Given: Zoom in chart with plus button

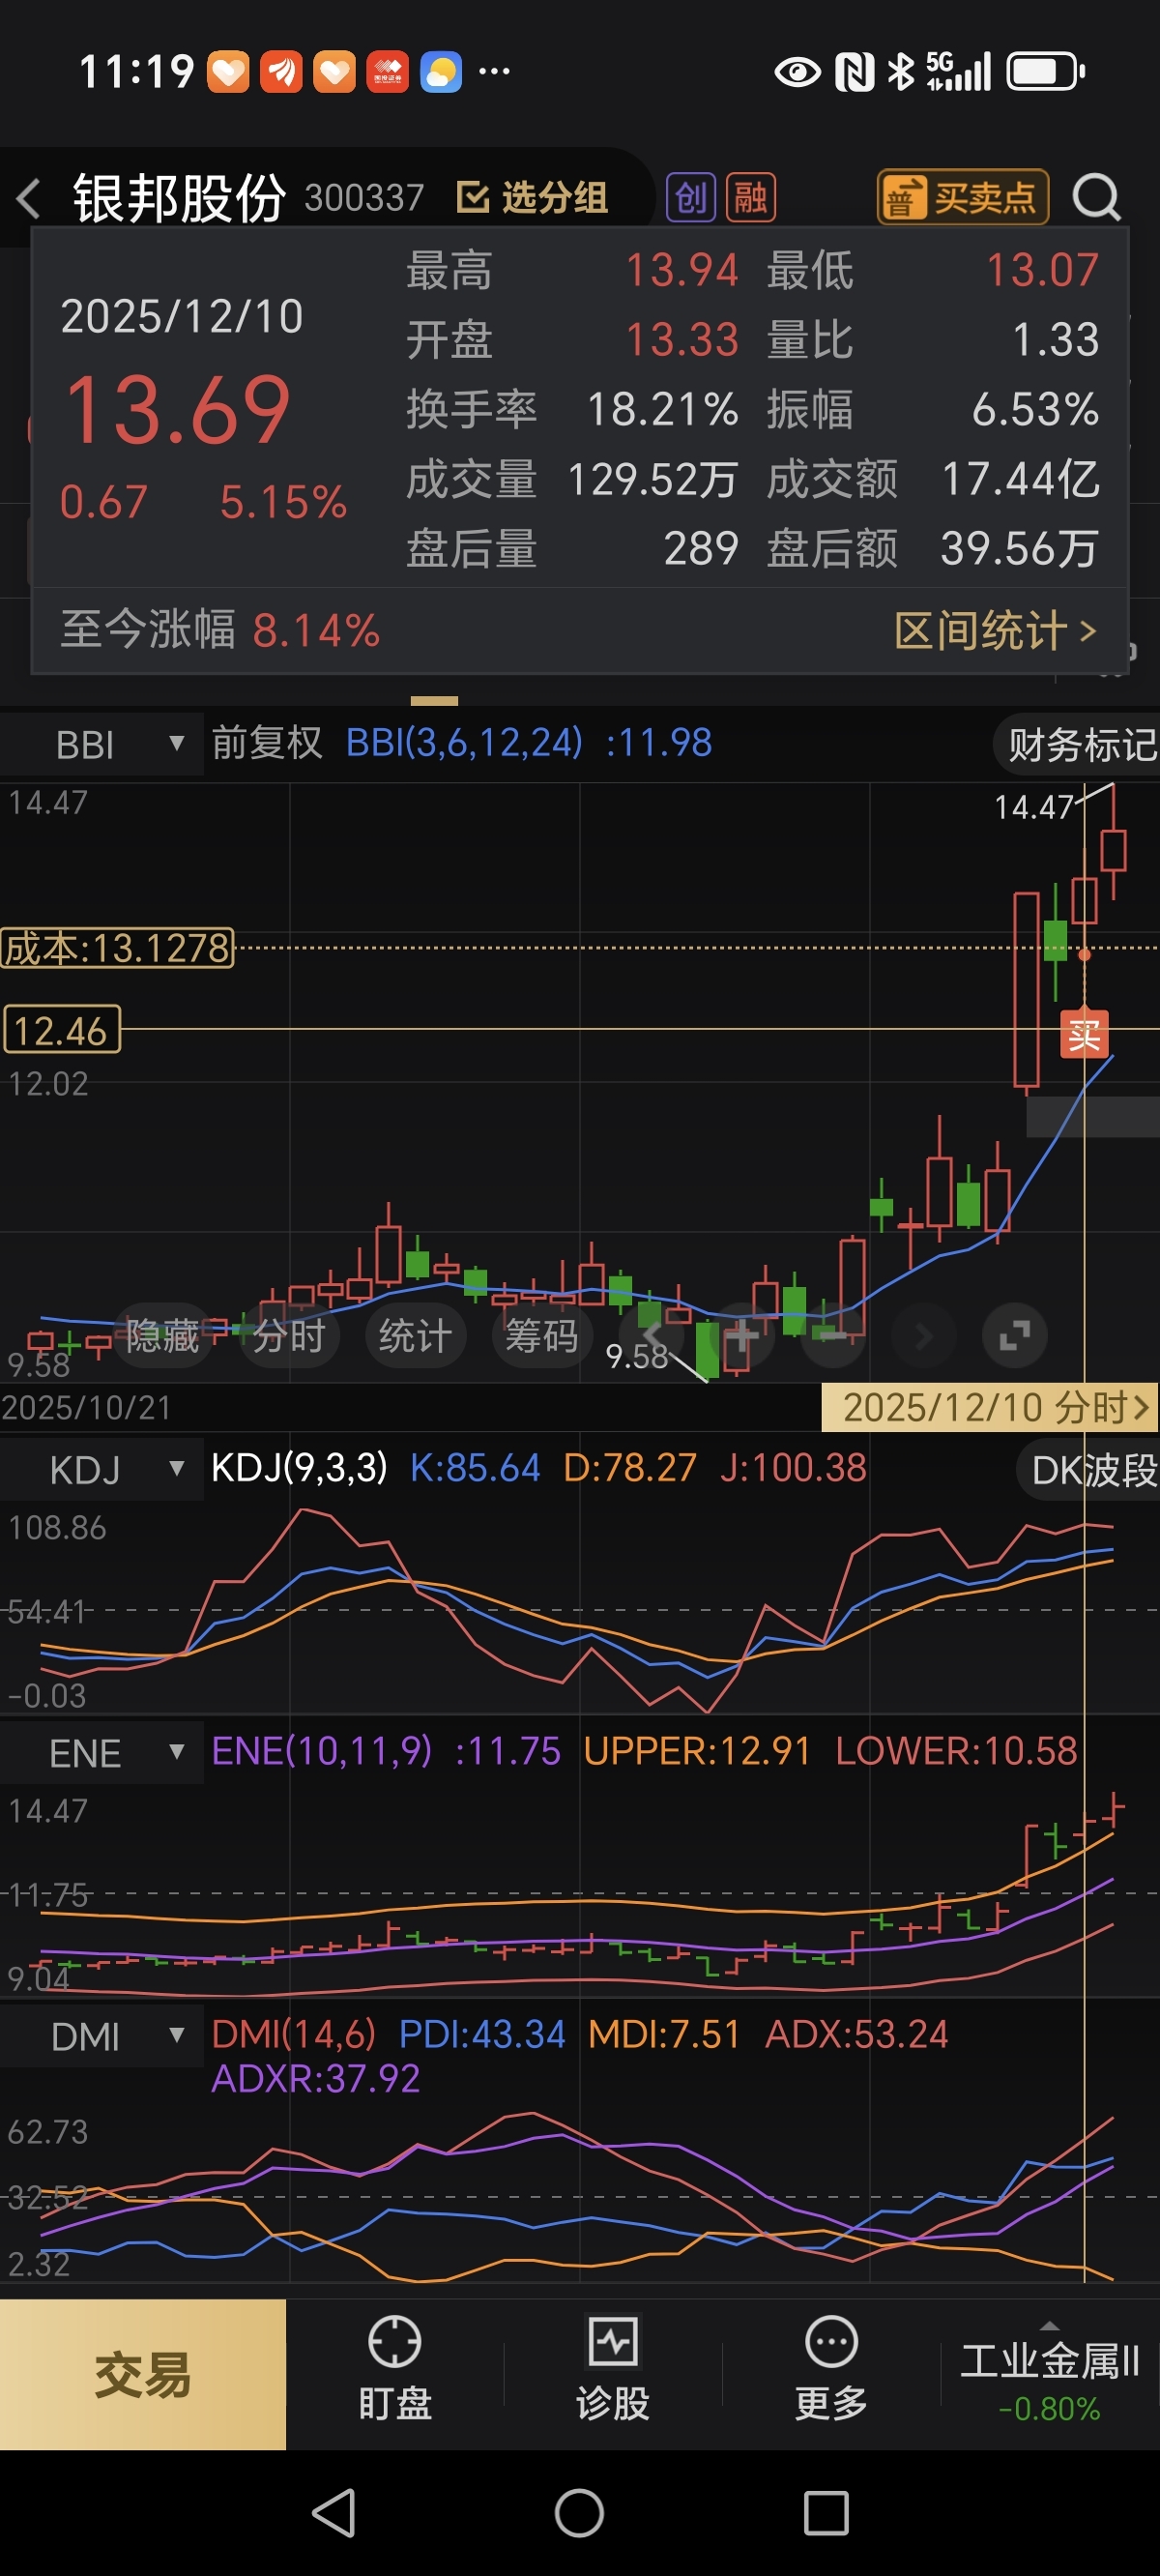Looking at the screenshot, I should coord(742,1336).
